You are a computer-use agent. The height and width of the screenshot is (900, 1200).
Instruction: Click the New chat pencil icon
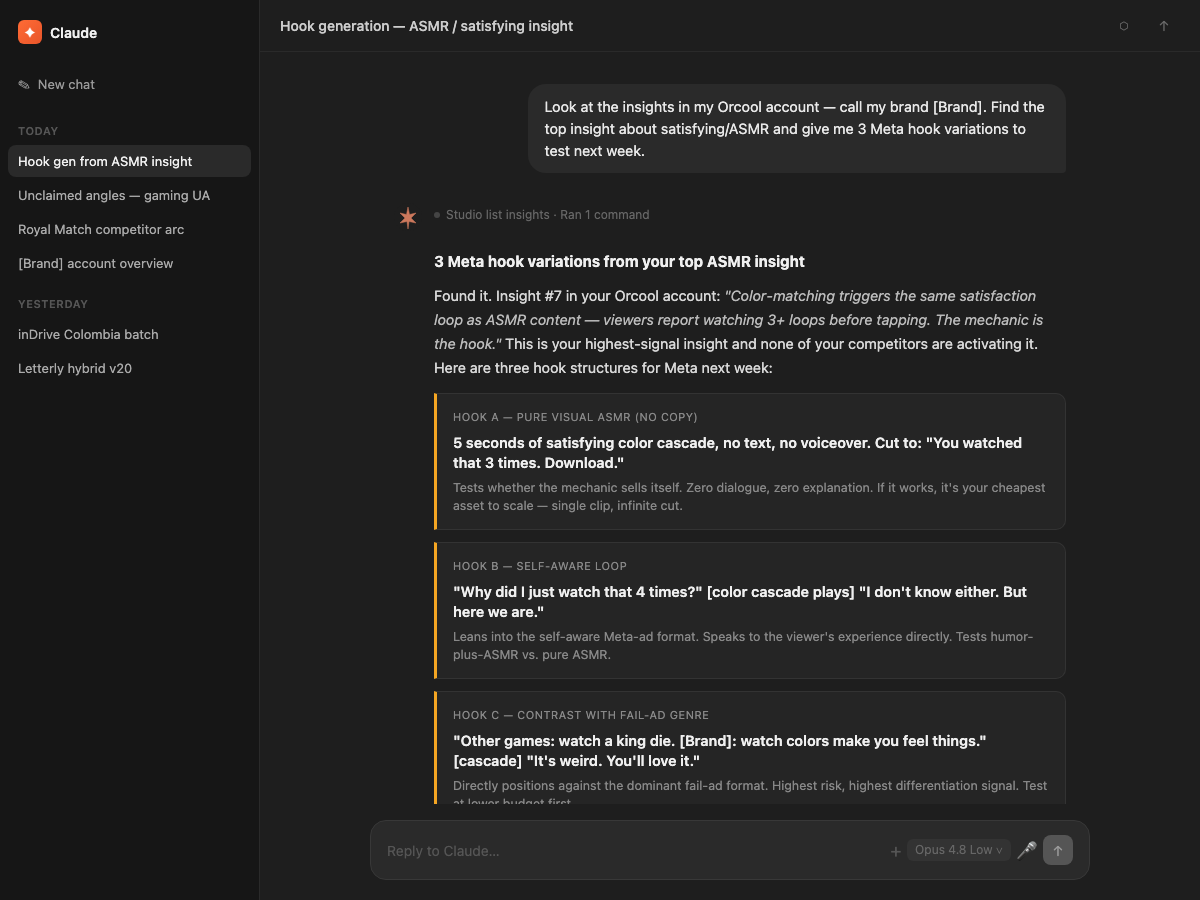tap(24, 85)
